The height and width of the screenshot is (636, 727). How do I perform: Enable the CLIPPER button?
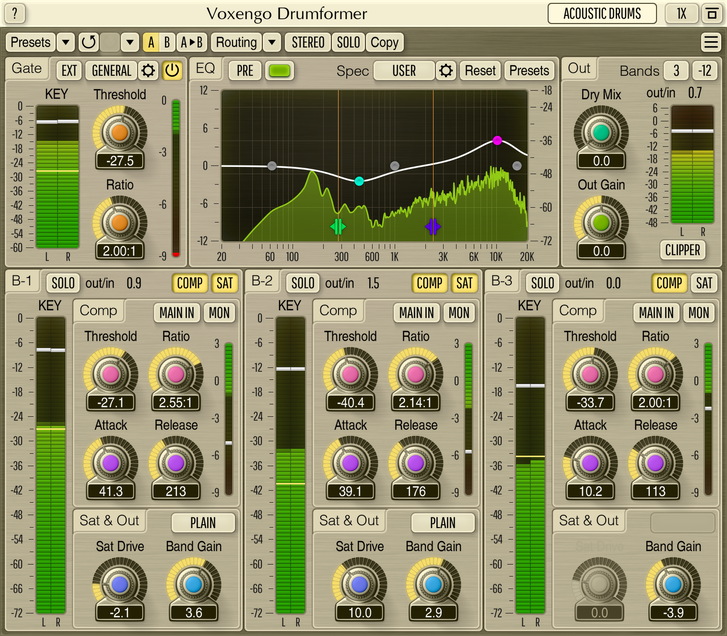tap(682, 250)
